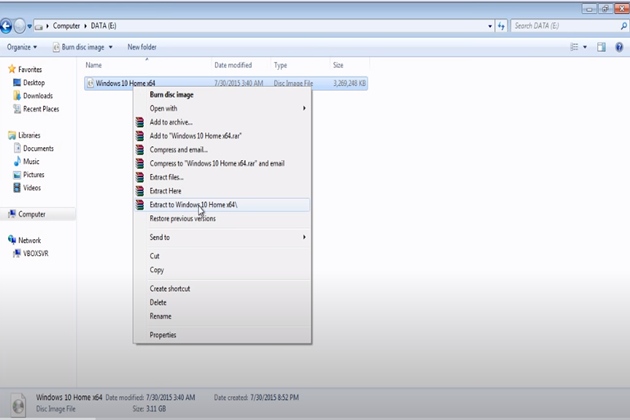Select Properties from context menu
The height and width of the screenshot is (420, 630).
(x=163, y=335)
